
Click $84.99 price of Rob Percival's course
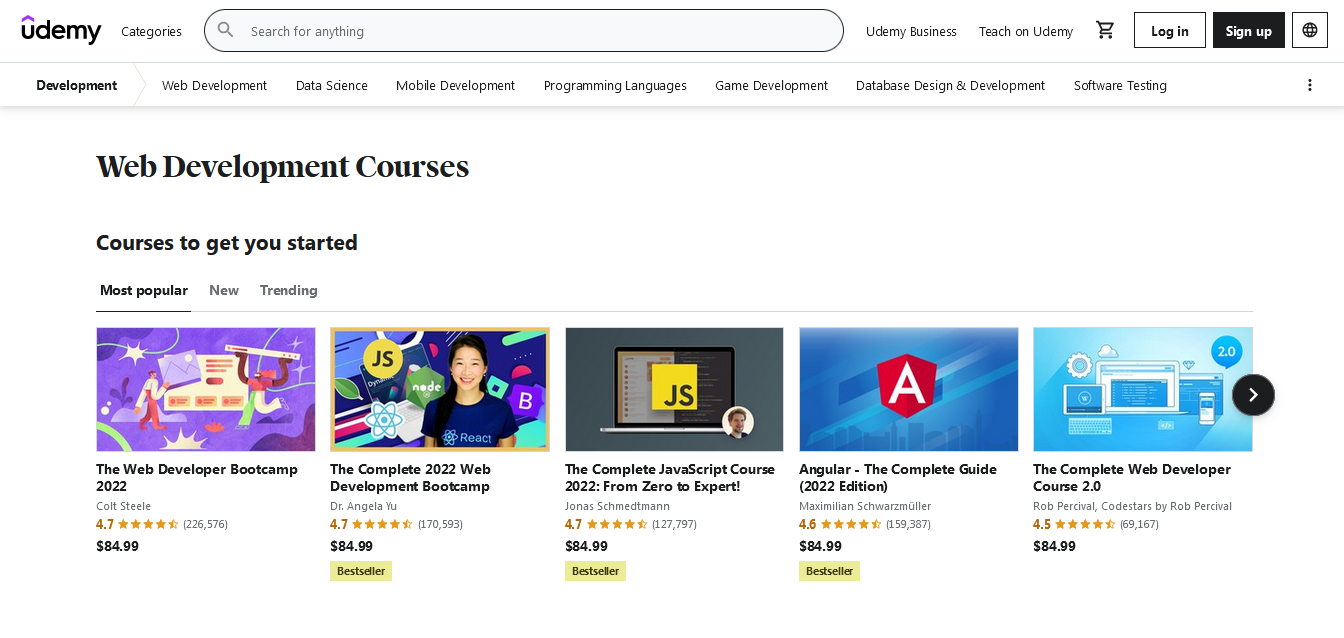click(x=1055, y=546)
